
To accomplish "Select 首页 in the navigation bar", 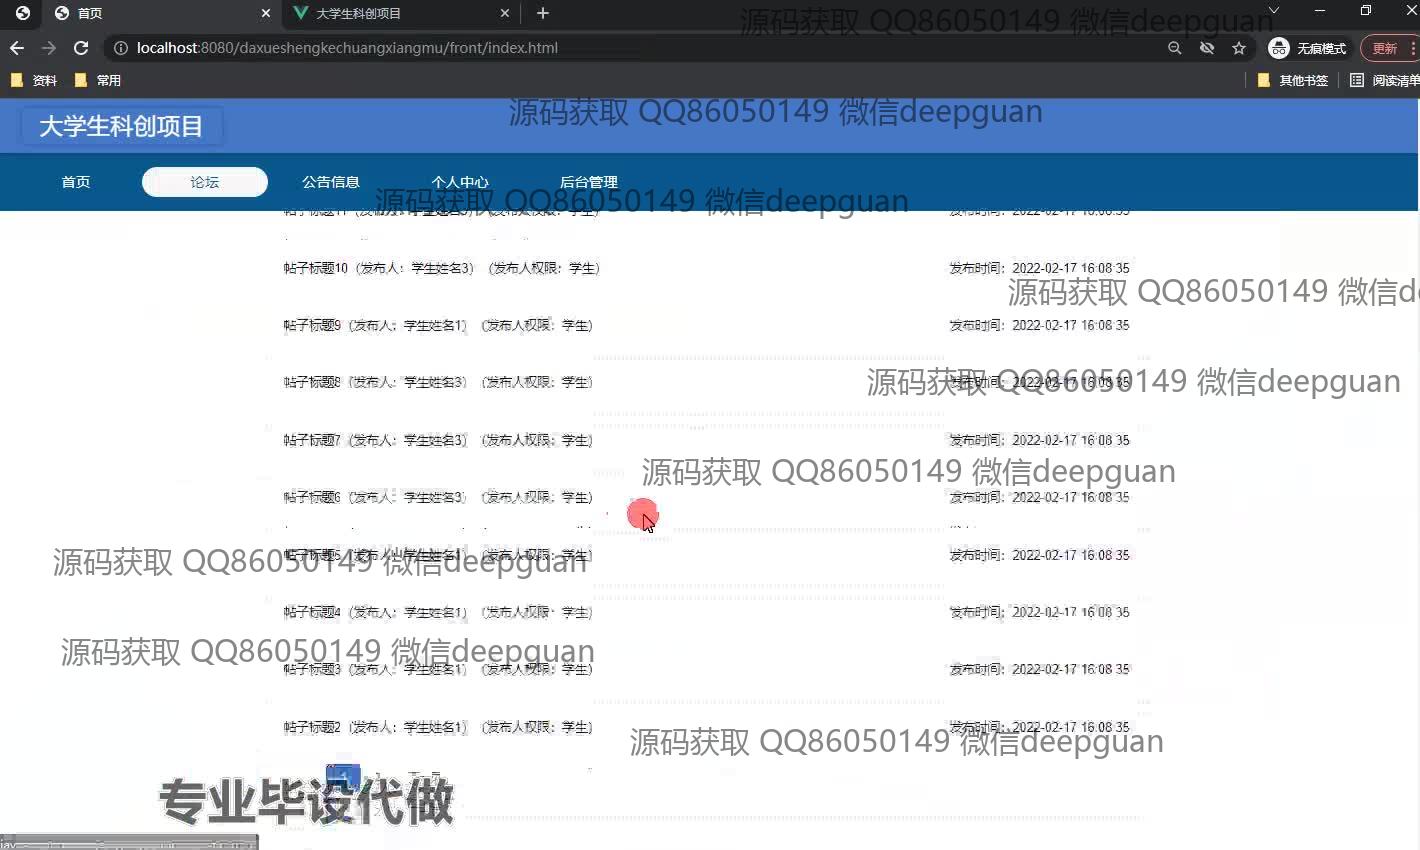I will (x=76, y=182).
